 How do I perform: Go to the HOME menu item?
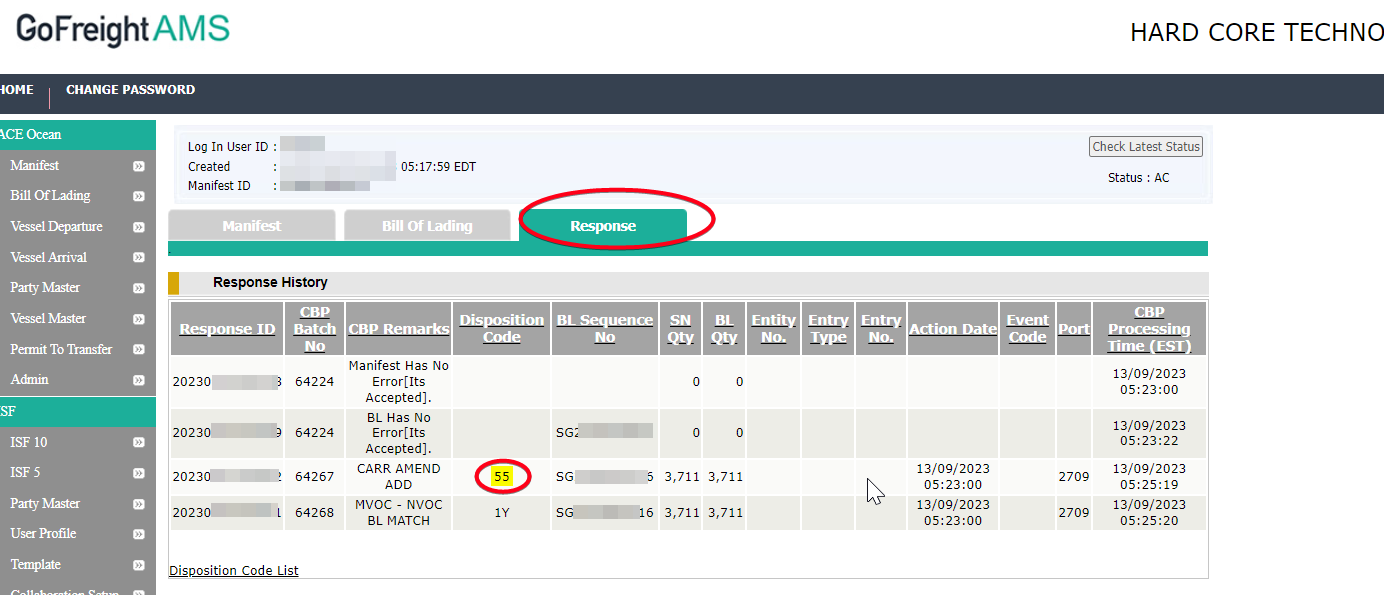tap(16, 89)
